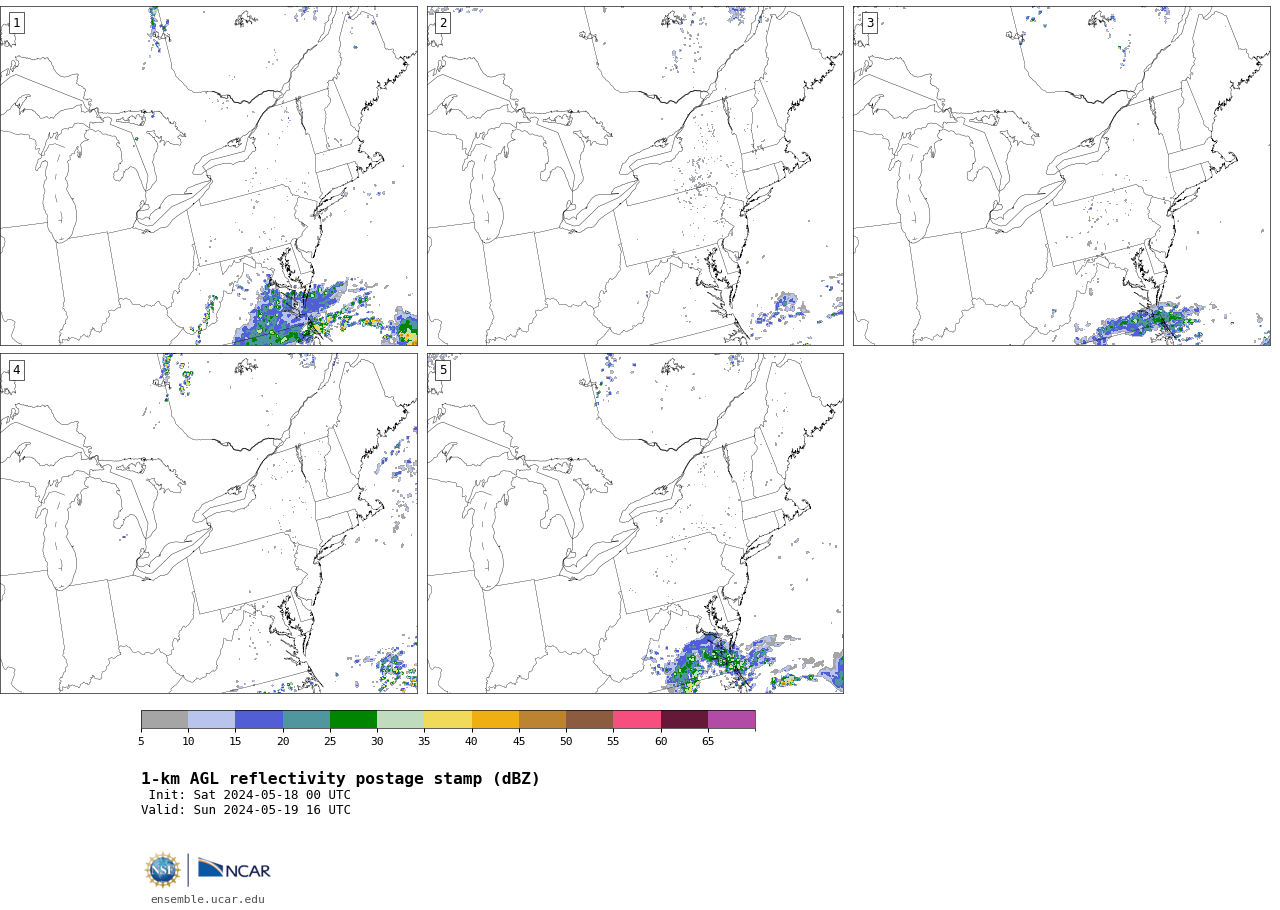Click the Init: Sat 2024-05-18 00 UTC line

click(250, 795)
